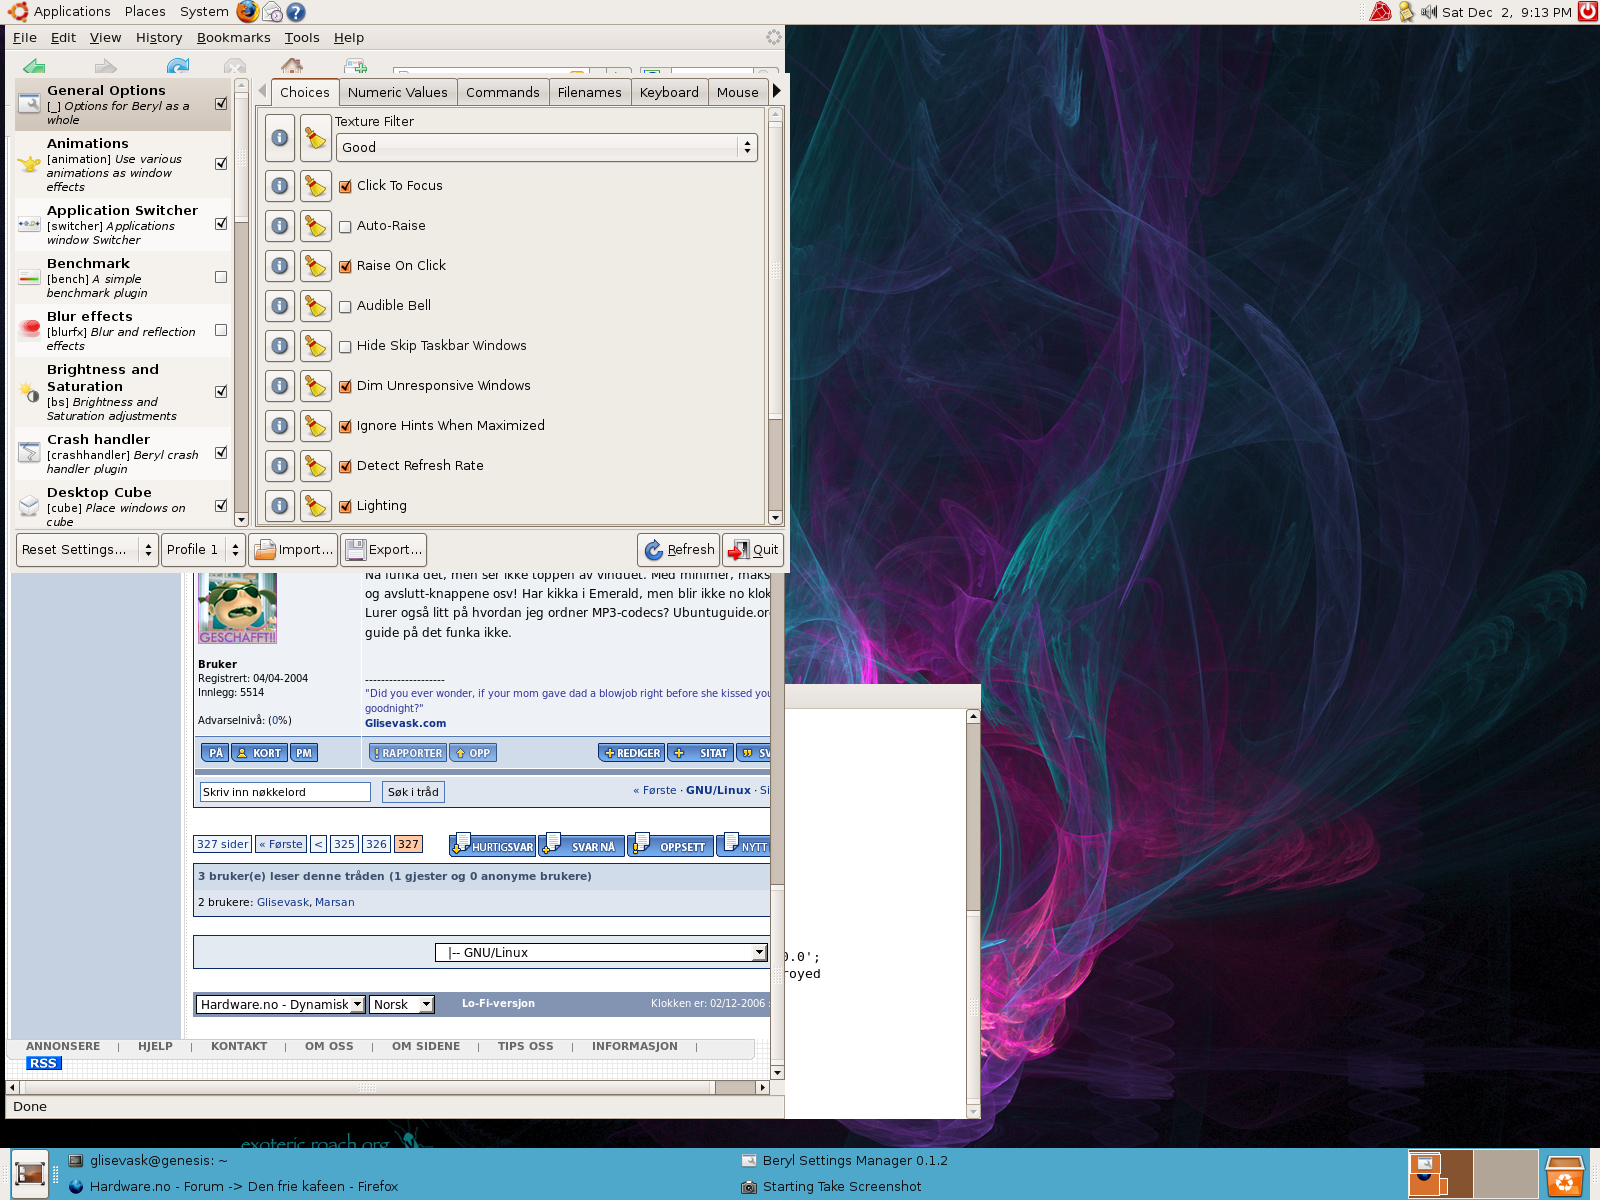Viewport: 1600px width, 1200px height.
Task: Select the Desktop Cube plugin icon
Action: click(29, 505)
